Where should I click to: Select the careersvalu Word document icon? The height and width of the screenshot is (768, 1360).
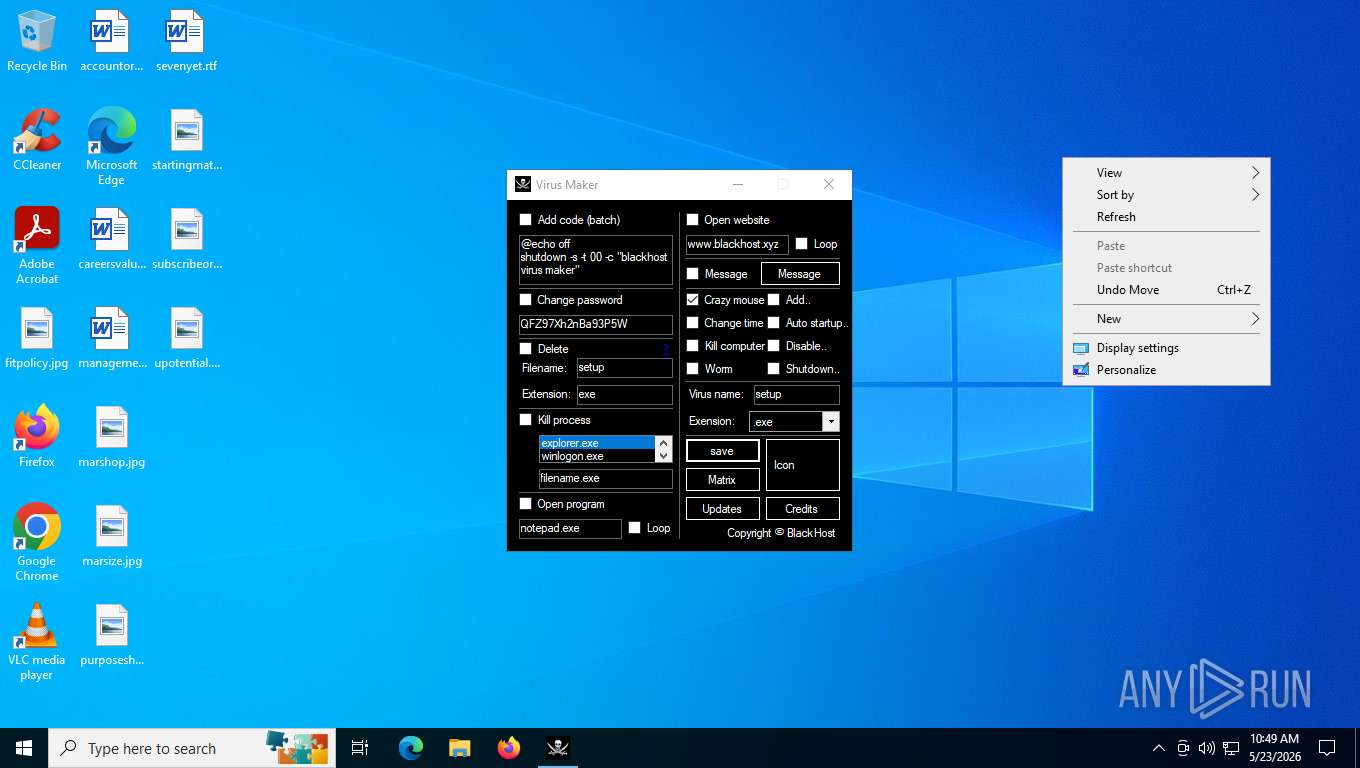click(111, 240)
